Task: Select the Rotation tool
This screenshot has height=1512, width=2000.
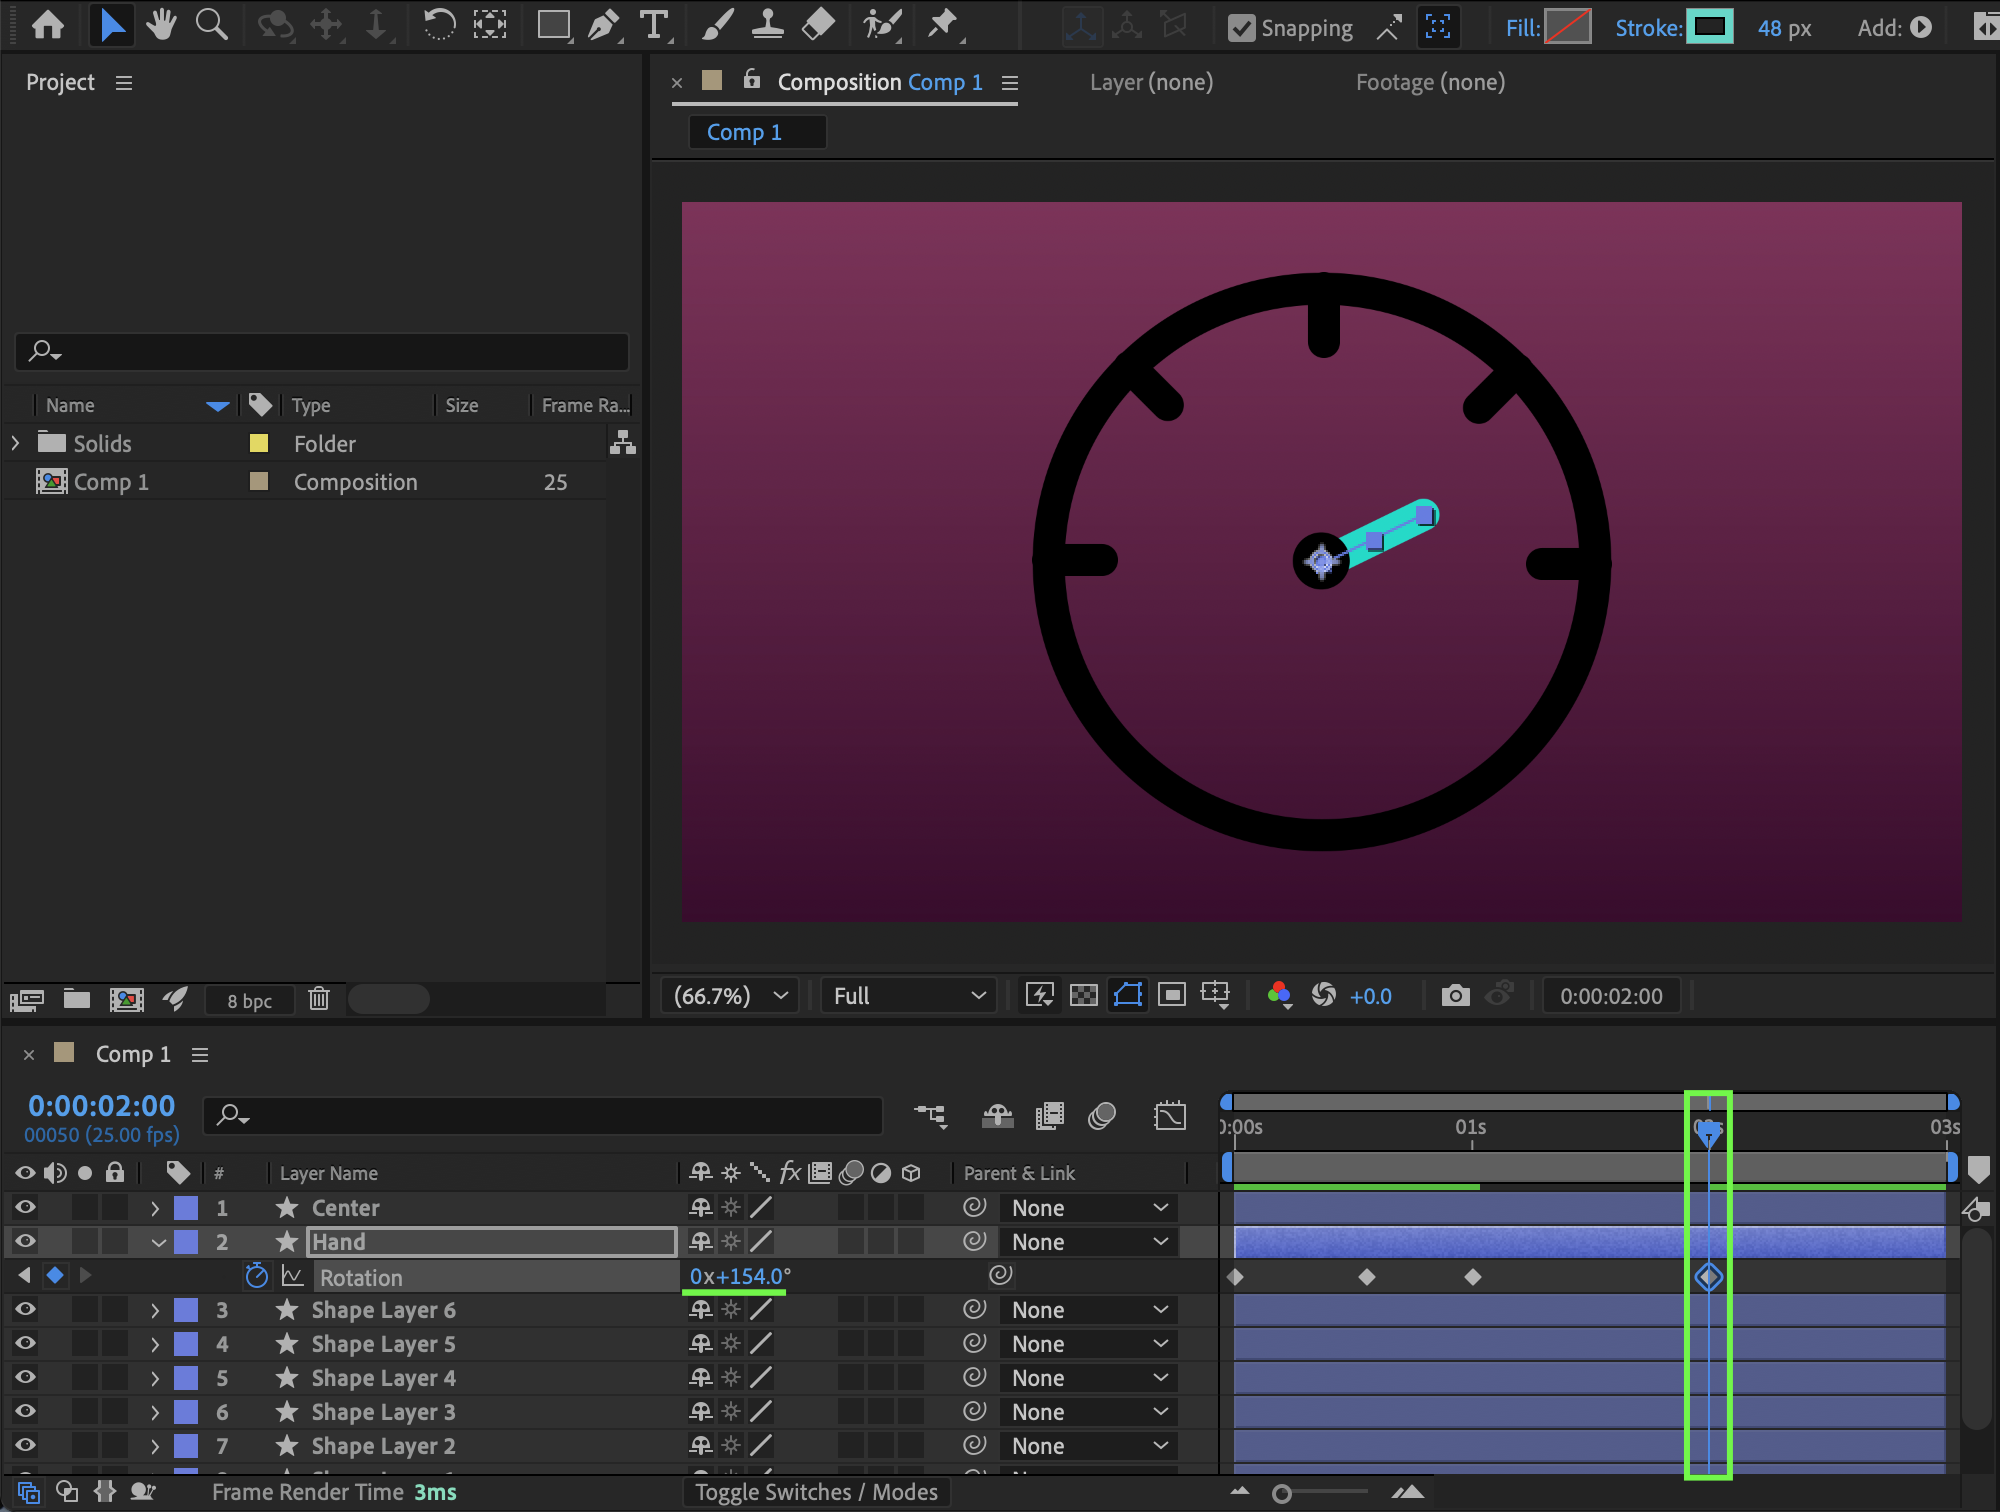Action: click(439, 25)
